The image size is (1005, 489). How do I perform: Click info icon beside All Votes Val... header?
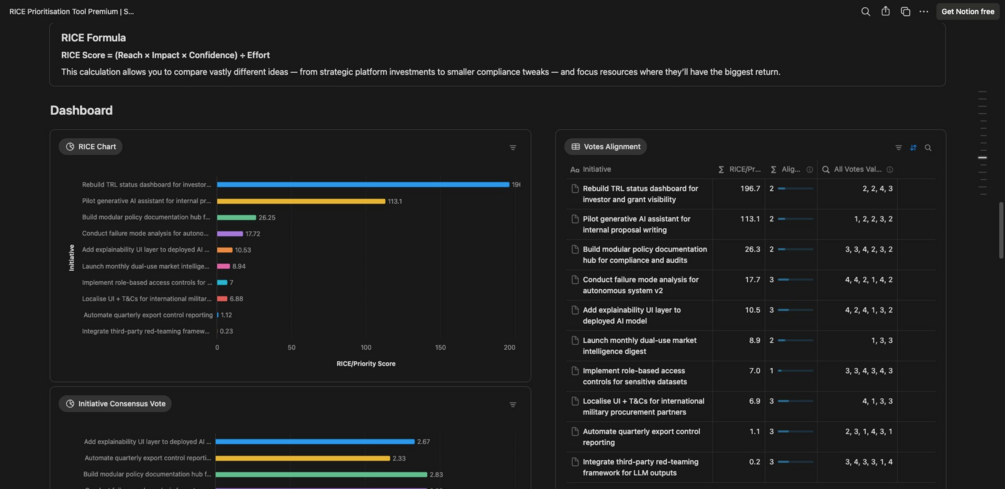pos(890,170)
